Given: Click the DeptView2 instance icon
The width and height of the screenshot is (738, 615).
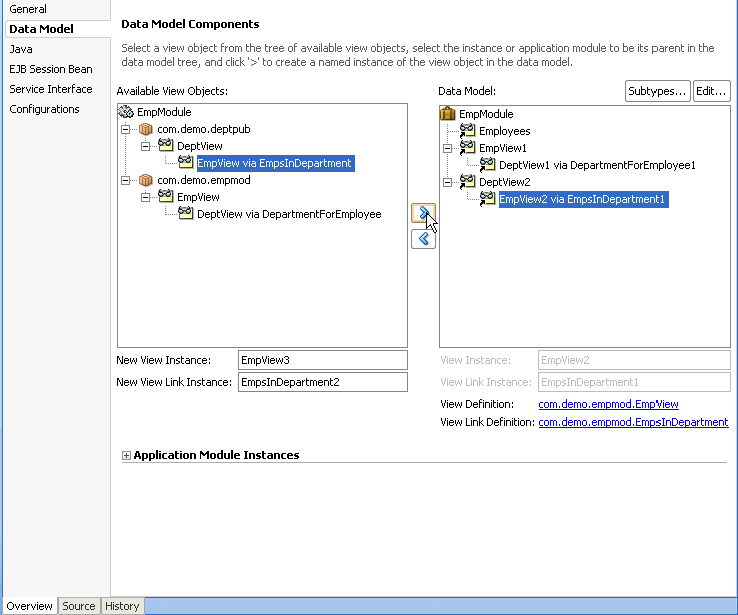Looking at the screenshot, I should coord(467,181).
